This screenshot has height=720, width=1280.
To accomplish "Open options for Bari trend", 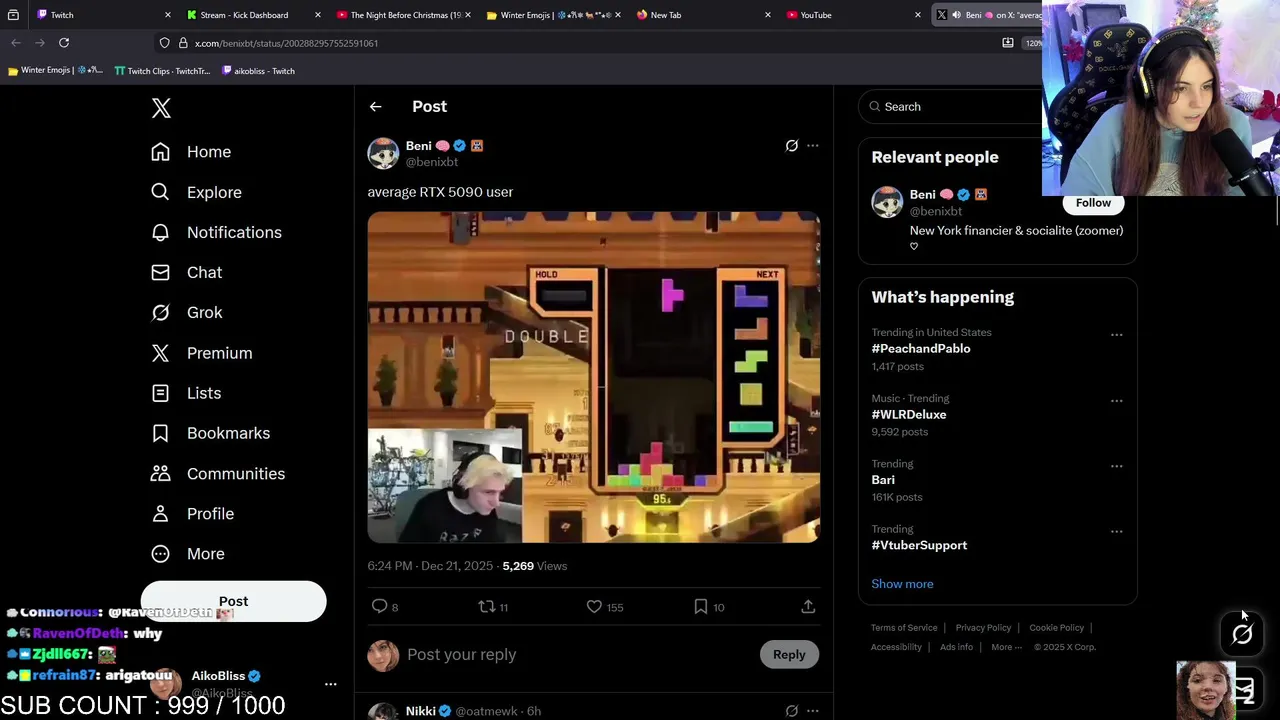I will (1116, 466).
